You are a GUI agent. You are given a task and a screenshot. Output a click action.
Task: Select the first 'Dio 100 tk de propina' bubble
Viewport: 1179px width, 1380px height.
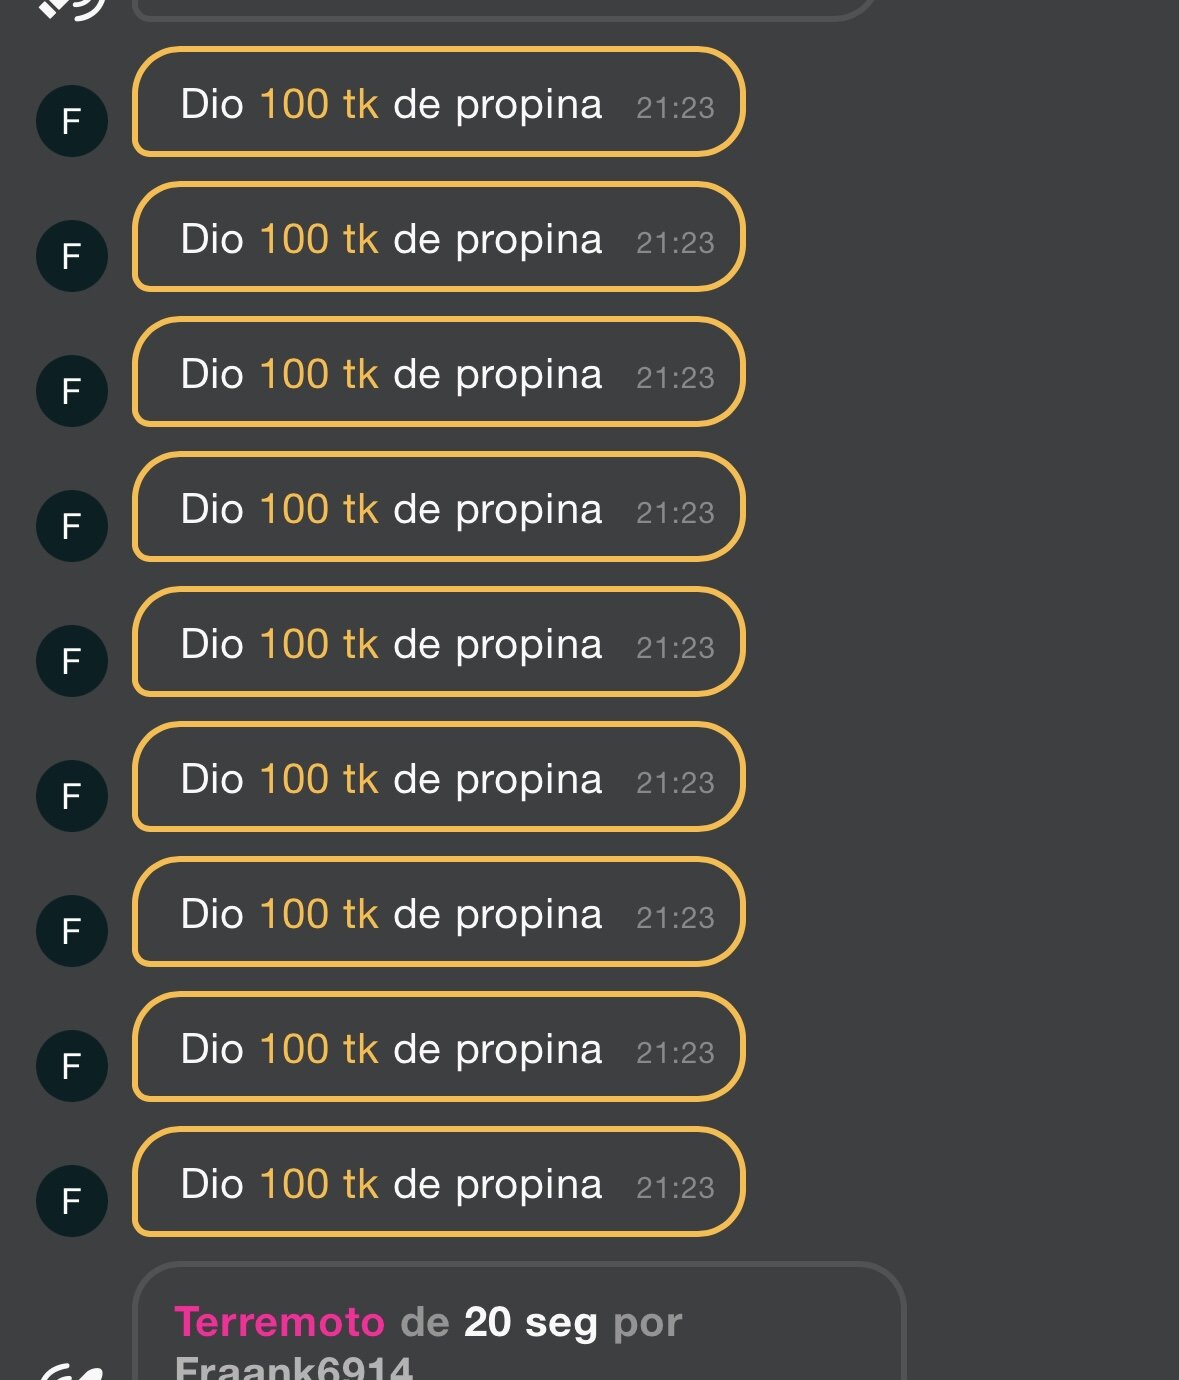click(x=438, y=103)
